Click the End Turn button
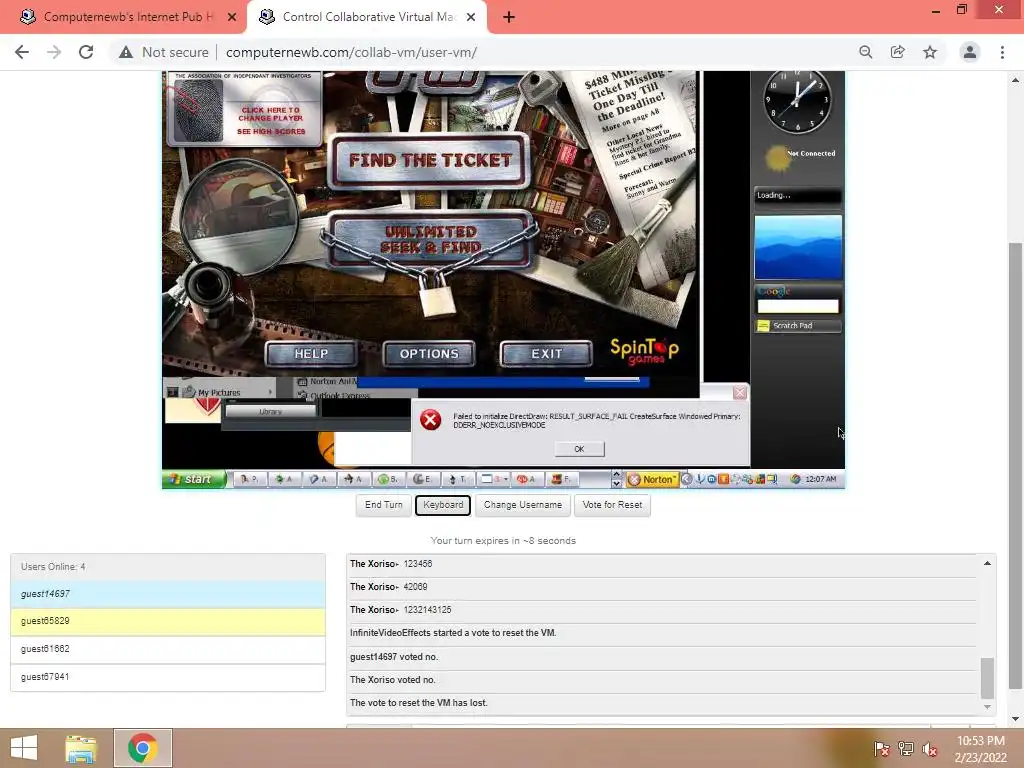 (383, 505)
